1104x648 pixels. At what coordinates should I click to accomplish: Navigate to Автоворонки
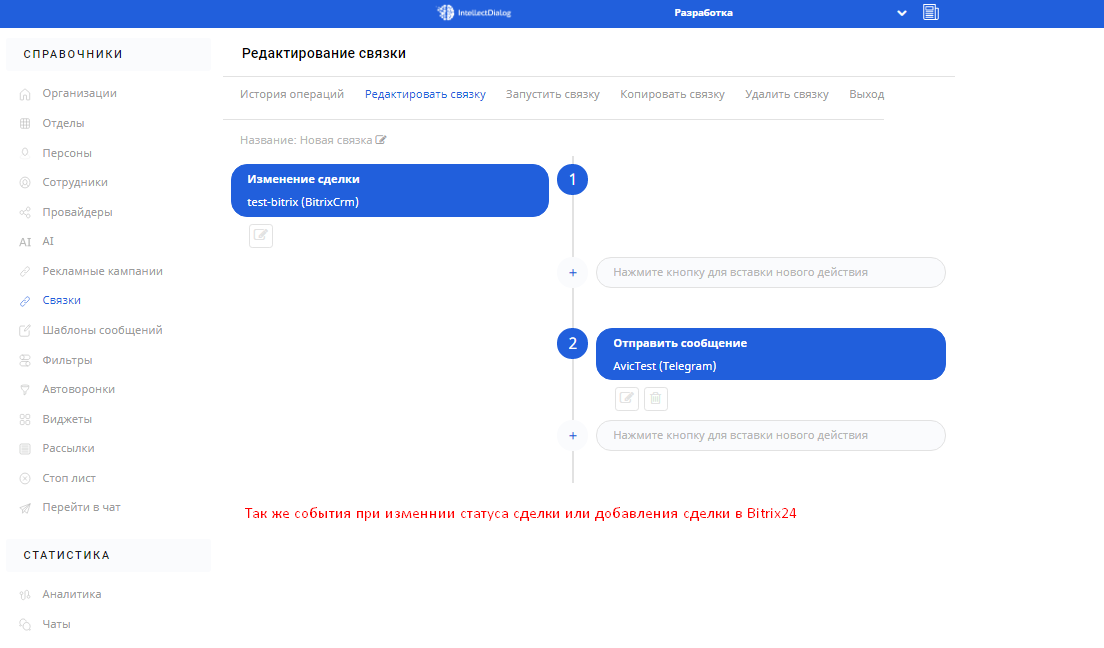click(78, 389)
